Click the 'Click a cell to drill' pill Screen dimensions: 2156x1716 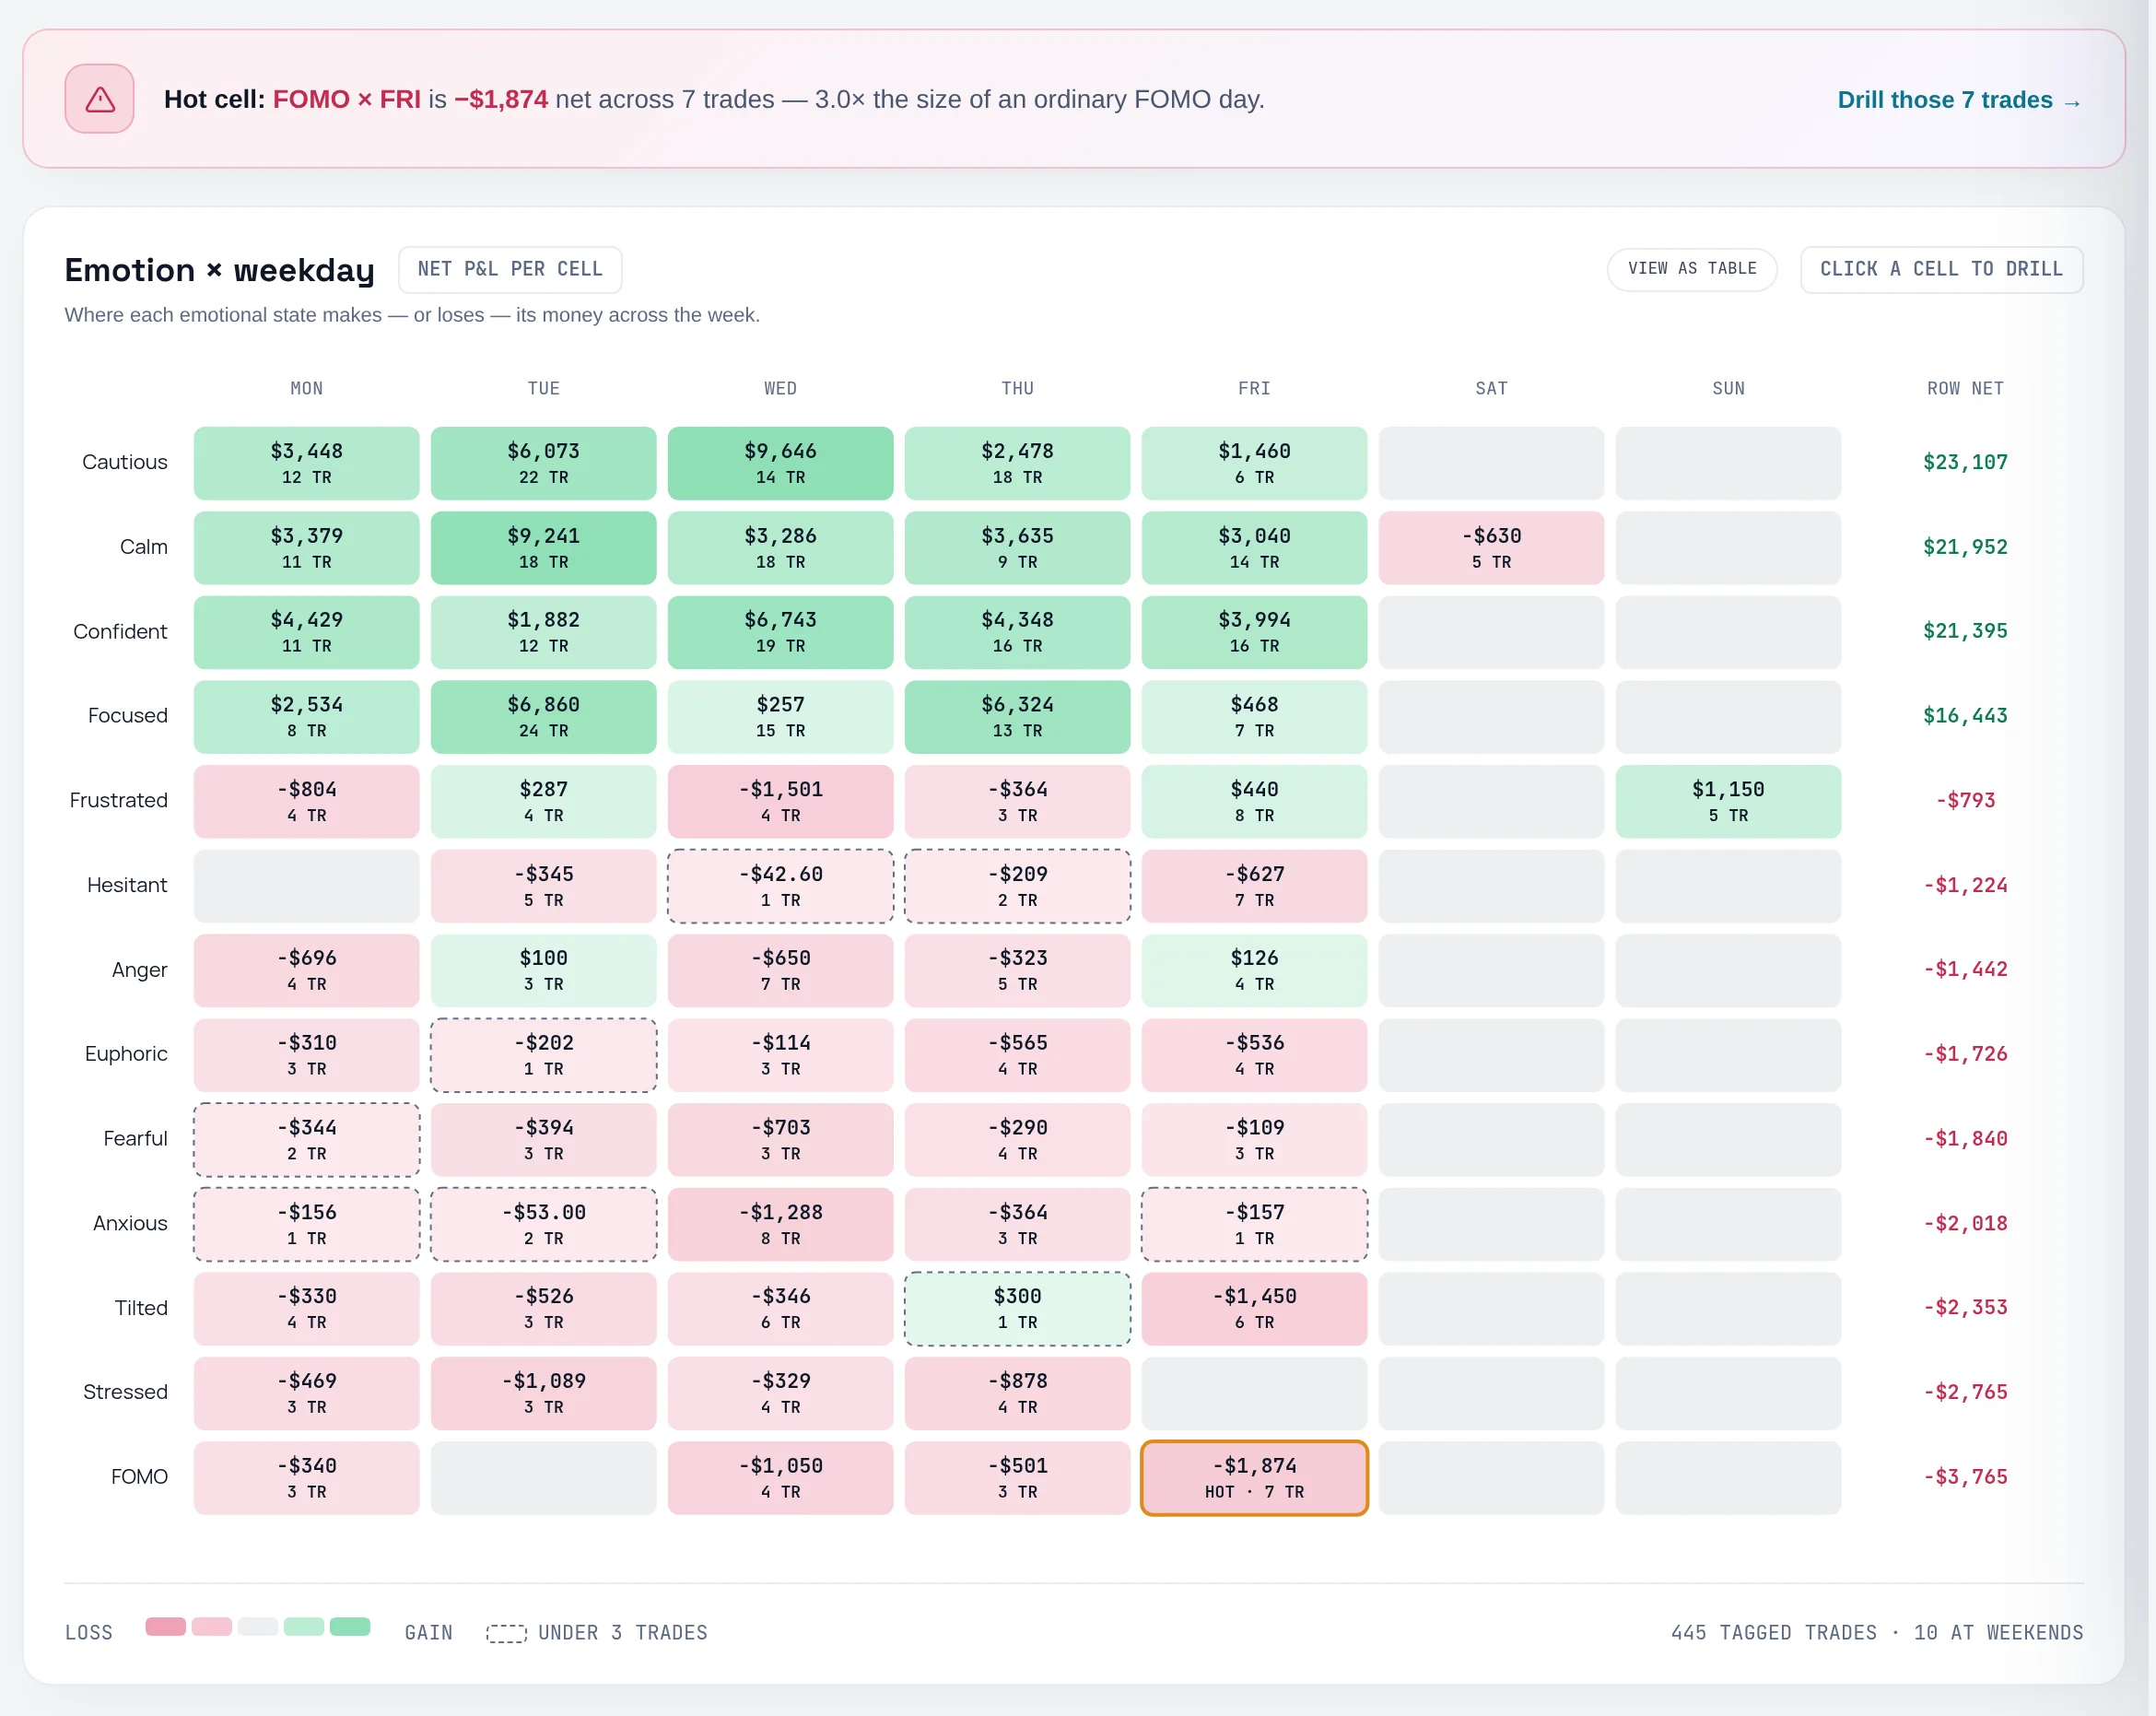[1941, 269]
